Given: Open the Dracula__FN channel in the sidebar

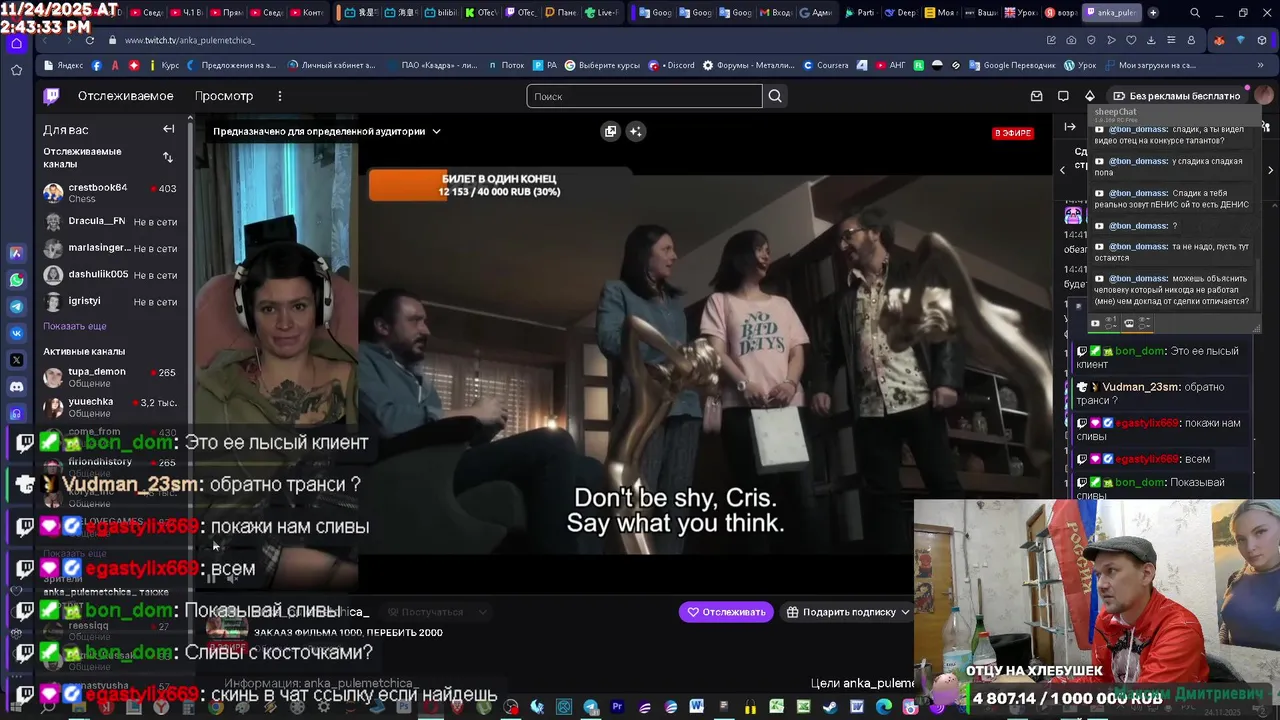Looking at the screenshot, I should point(110,221).
